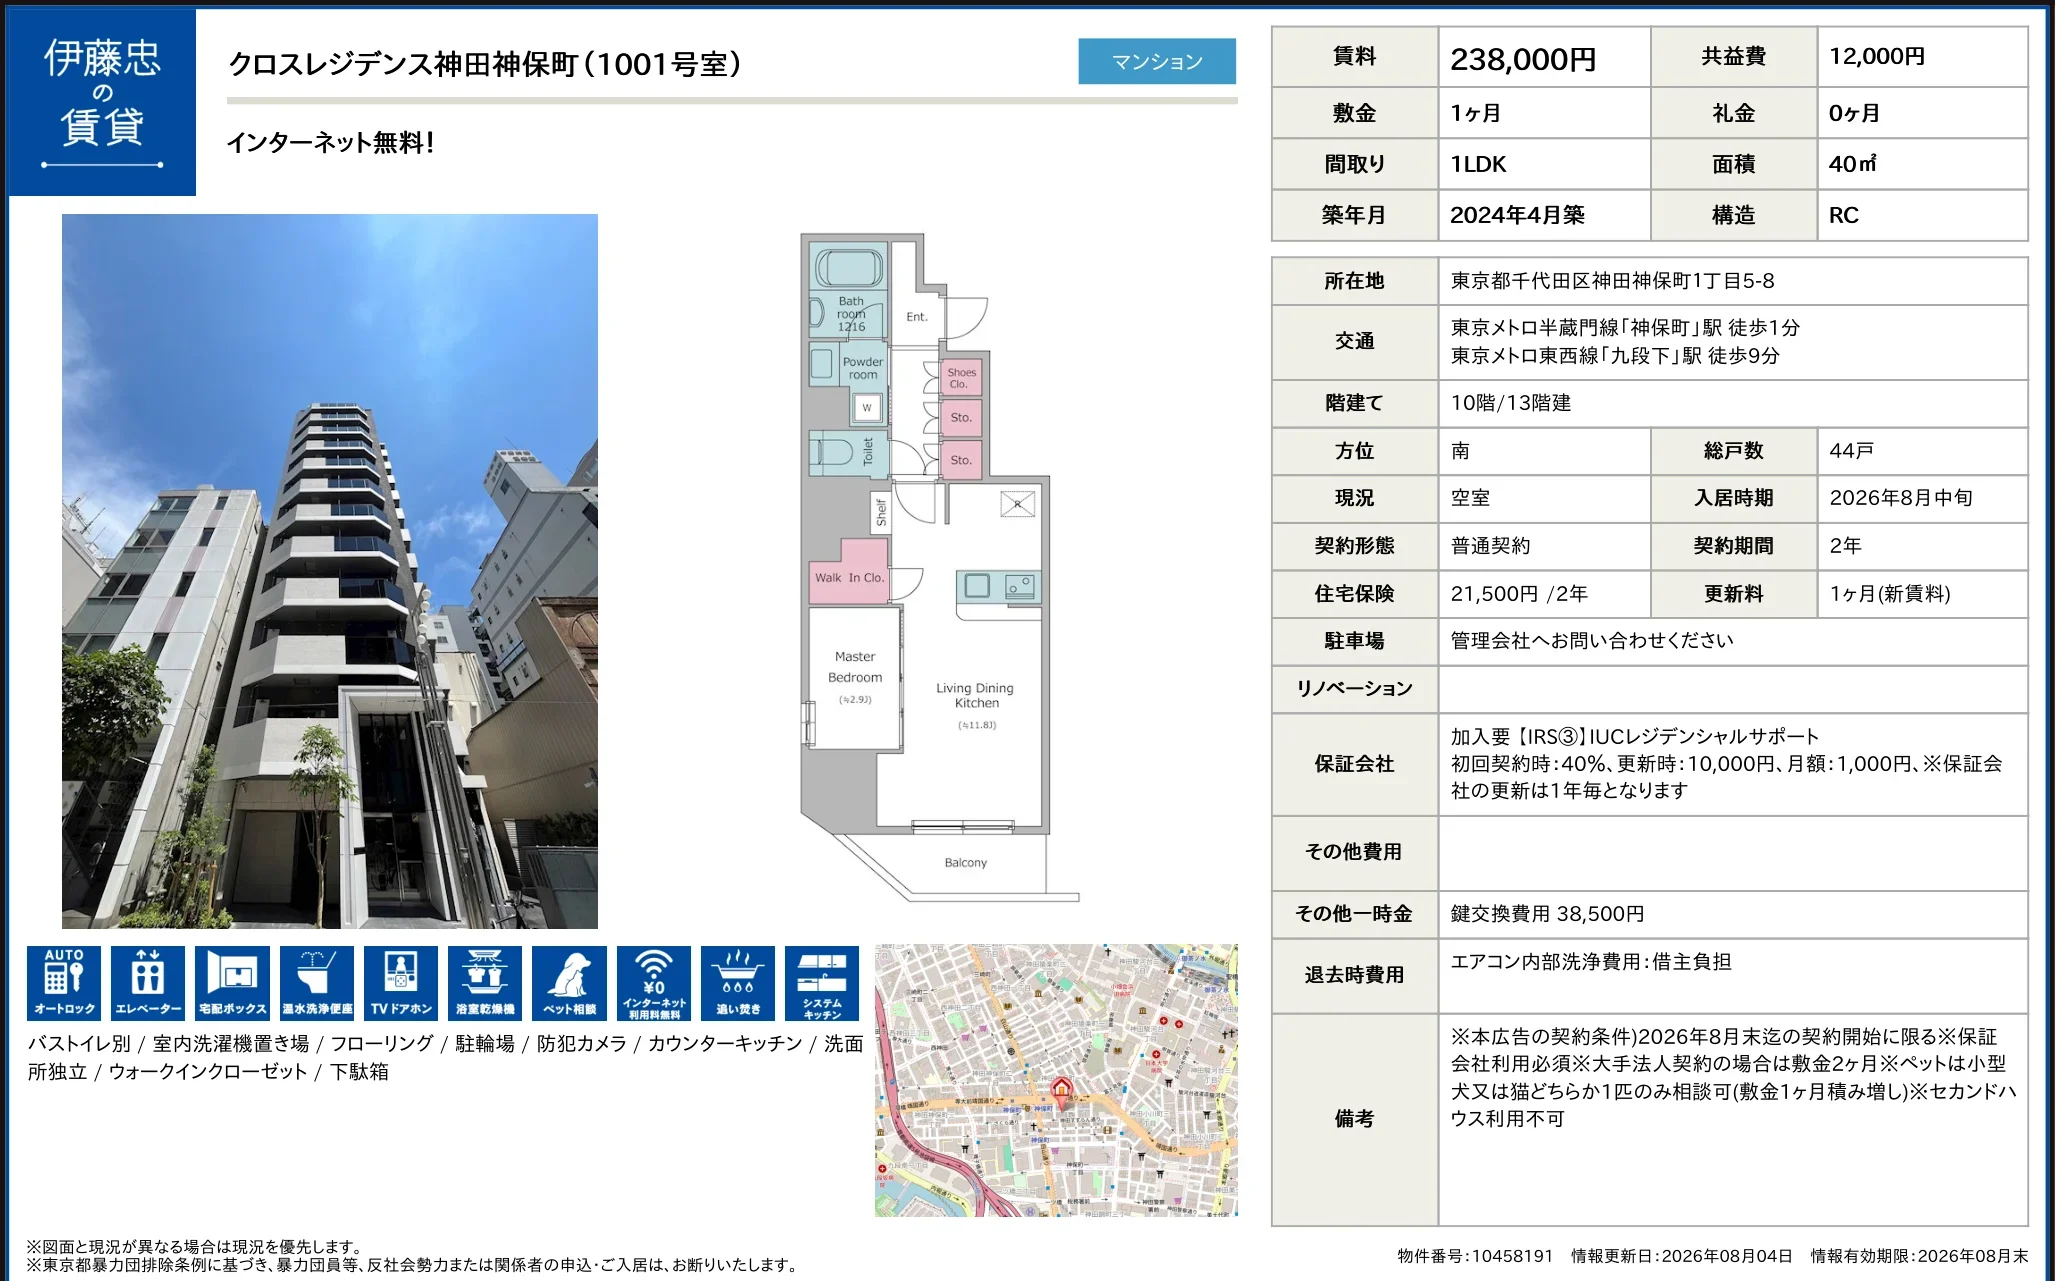
Task: Click the 浴室乾燥機 bathroom dryer icon
Action: click(485, 983)
